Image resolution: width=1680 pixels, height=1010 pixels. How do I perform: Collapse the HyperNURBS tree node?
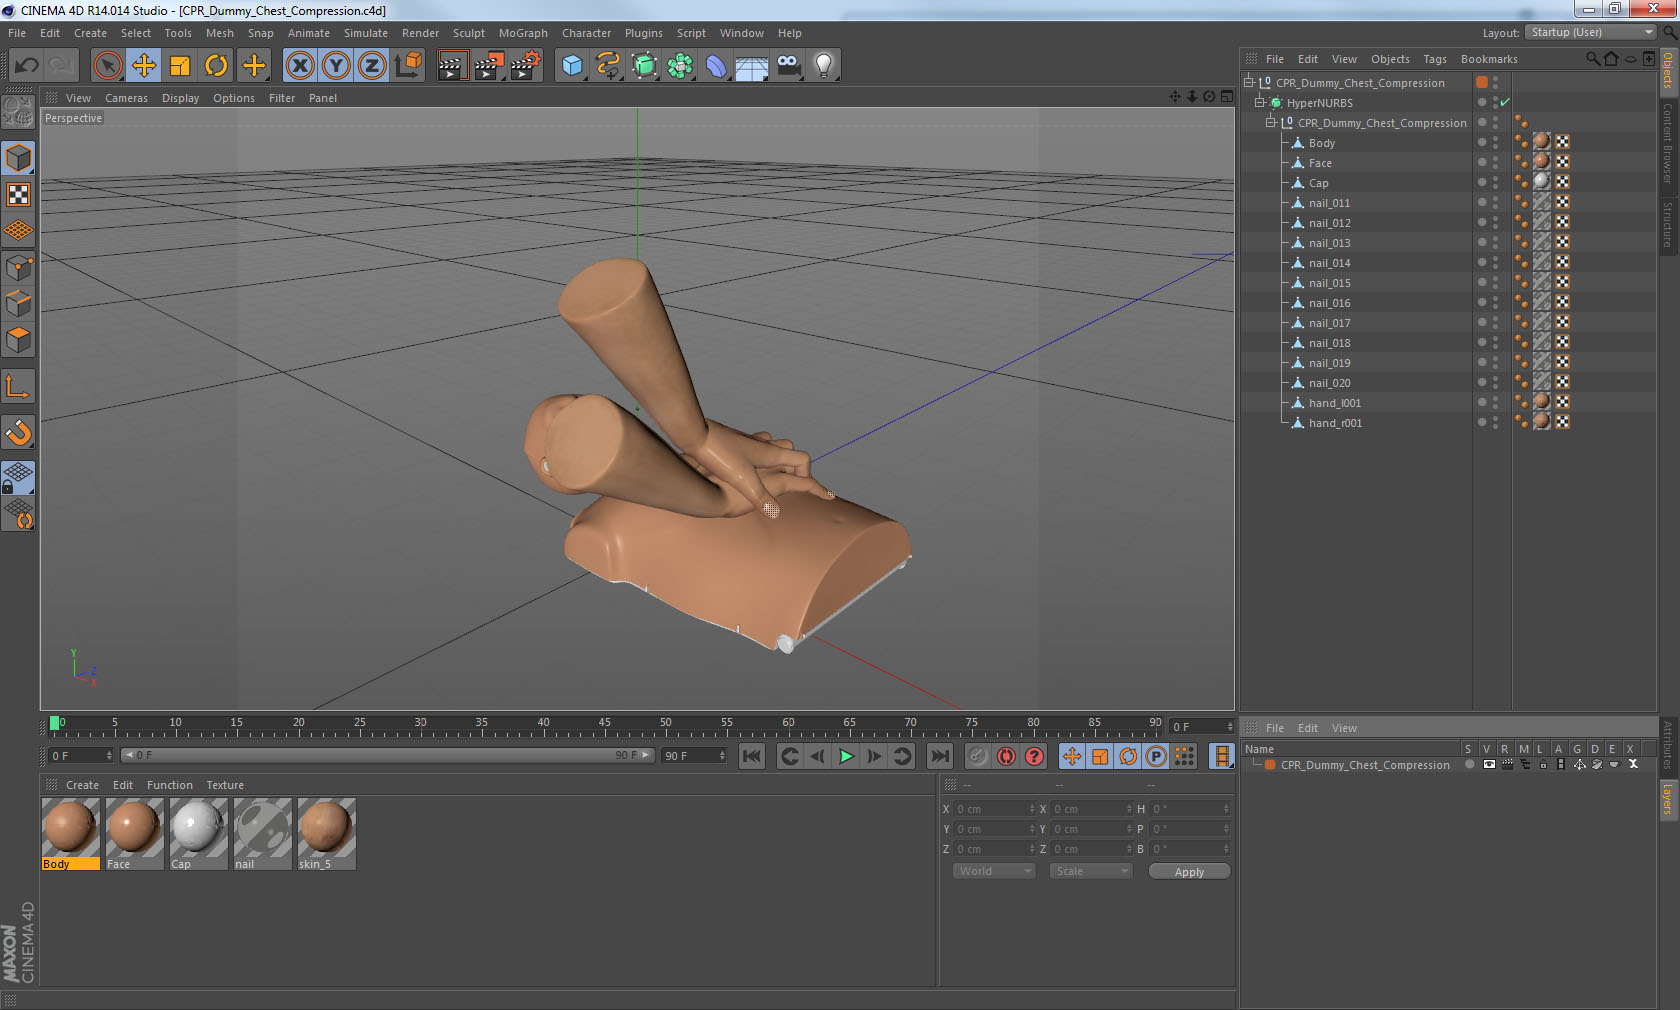1260,102
